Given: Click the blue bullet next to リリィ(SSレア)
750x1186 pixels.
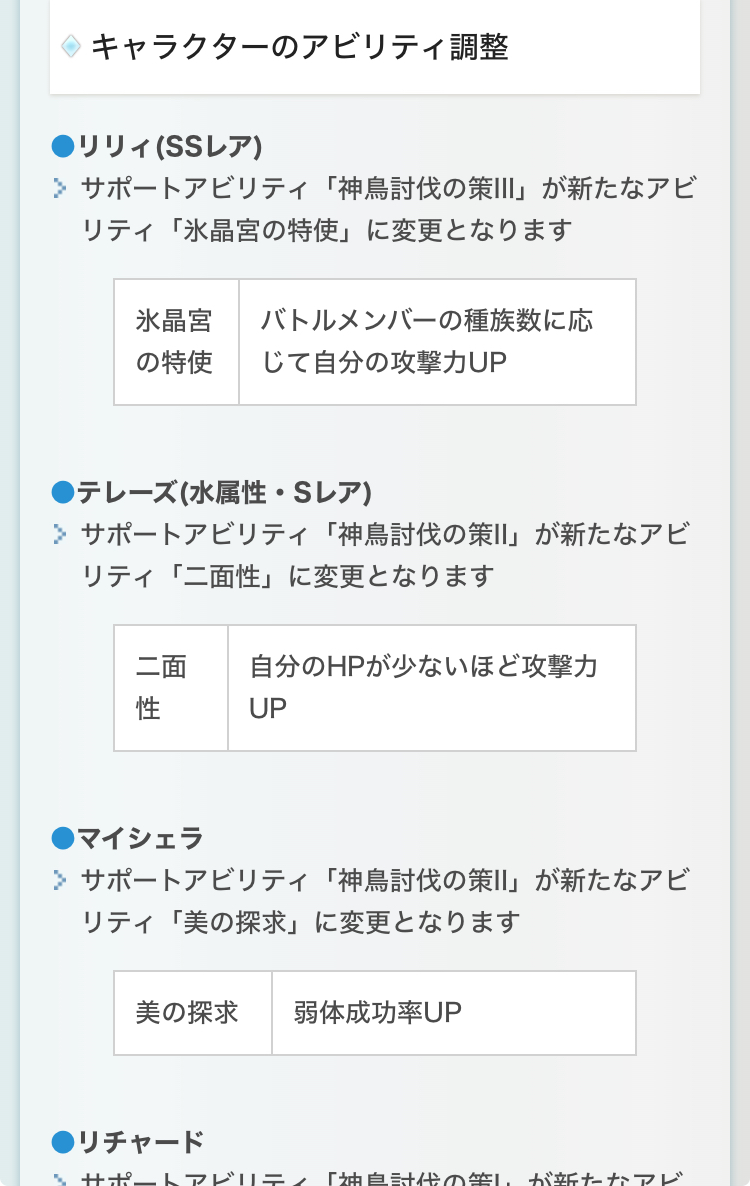Looking at the screenshot, I should click(63, 147).
